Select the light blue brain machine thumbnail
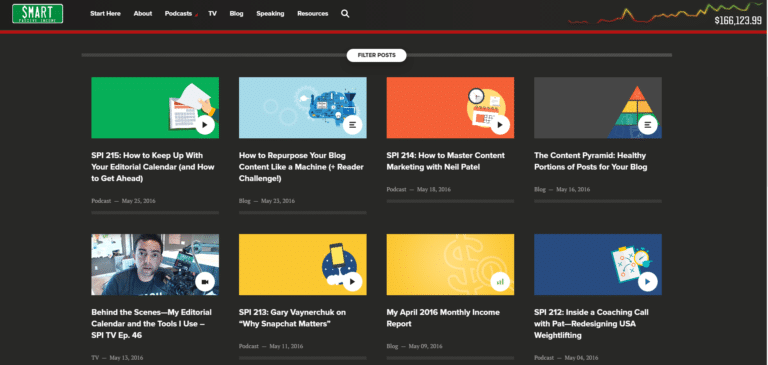The width and height of the screenshot is (768, 365). [303, 108]
